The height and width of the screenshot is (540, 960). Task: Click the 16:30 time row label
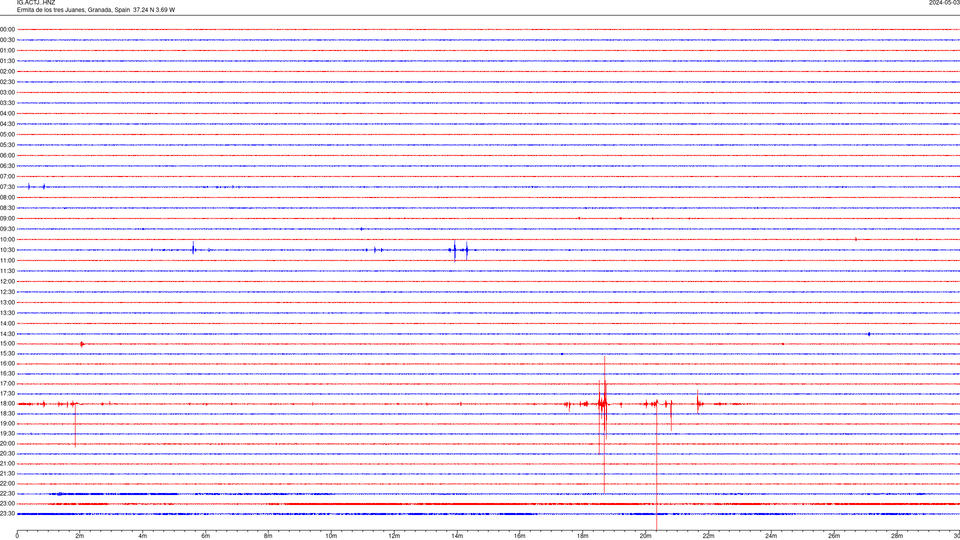(7, 373)
